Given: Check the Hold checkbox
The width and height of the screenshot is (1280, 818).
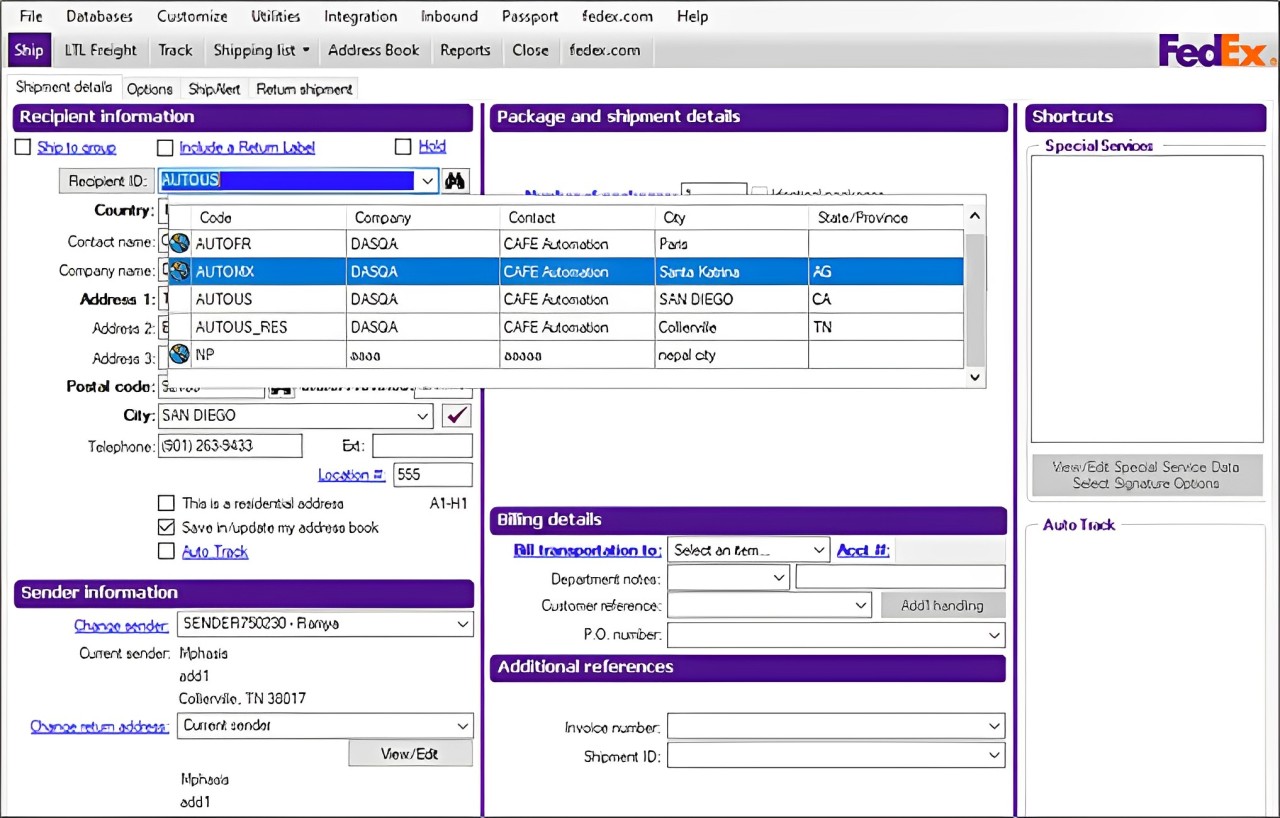Looking at the screenshot, I should point(403,147).
